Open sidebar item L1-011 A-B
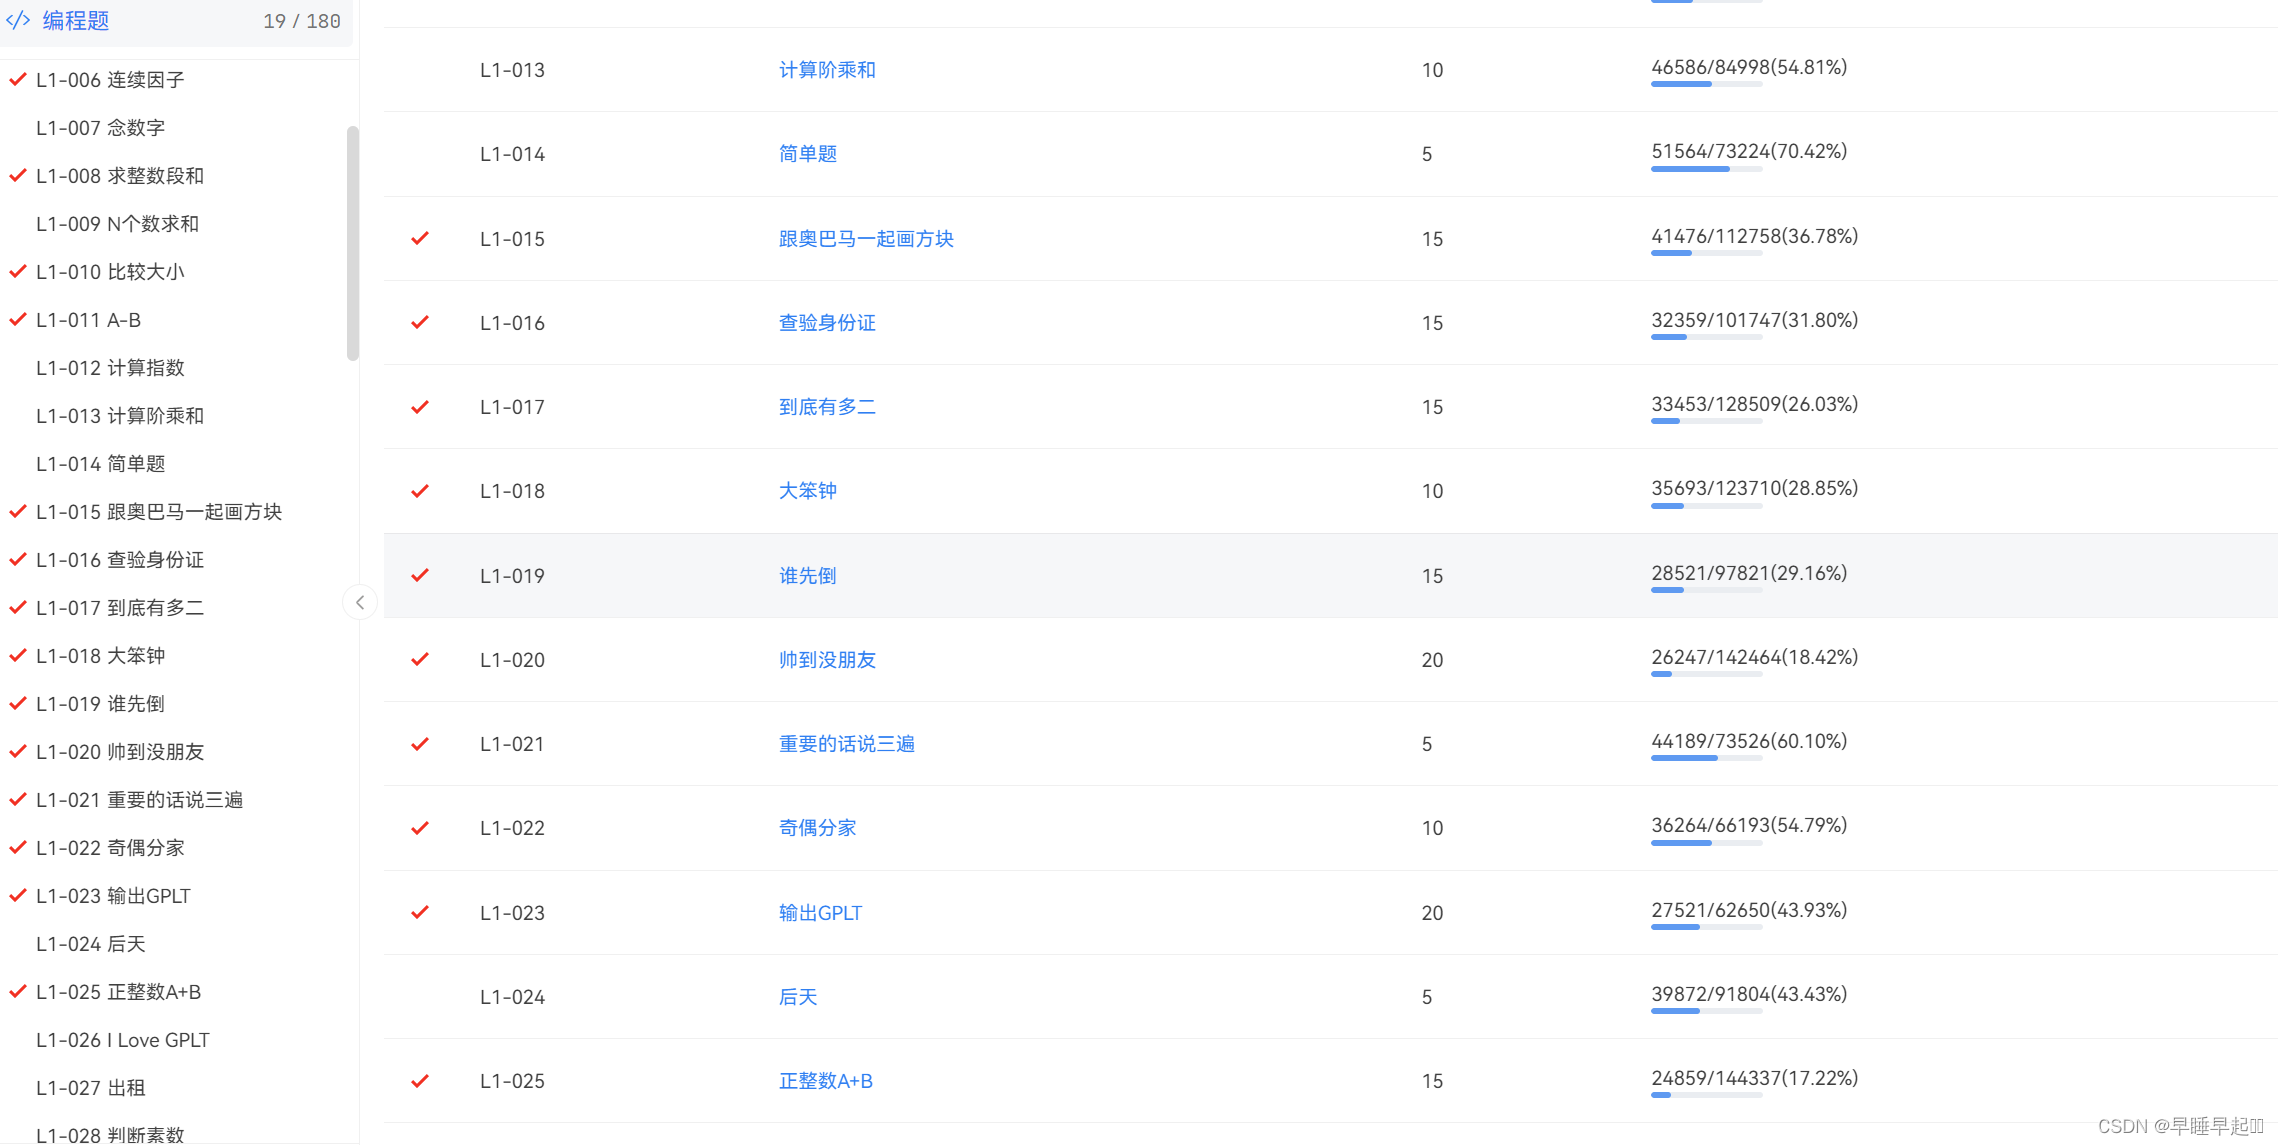Viewport: 2278px width, 1145px height. 88,320
